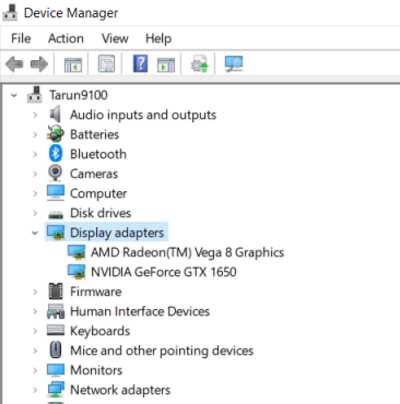The height and width of the screenshot is (404, 400).
Task: Click the AMD Radeon adapter icon
Action: click(x=76, y=252)
